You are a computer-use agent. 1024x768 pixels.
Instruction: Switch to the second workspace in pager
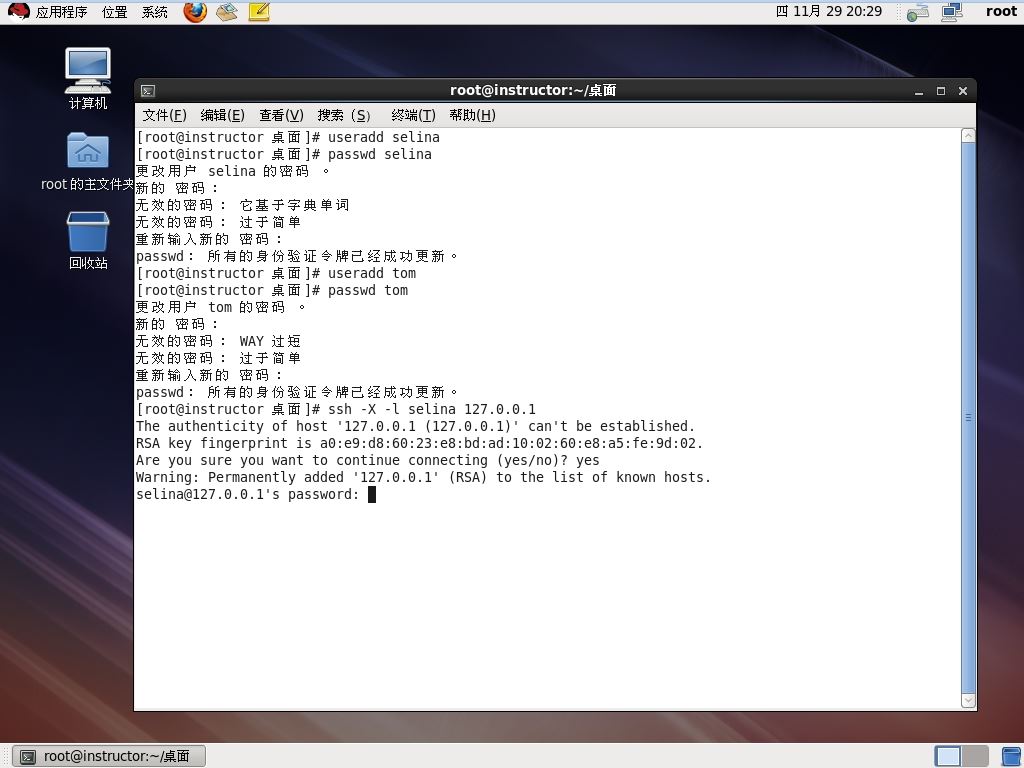coord(975,756)
